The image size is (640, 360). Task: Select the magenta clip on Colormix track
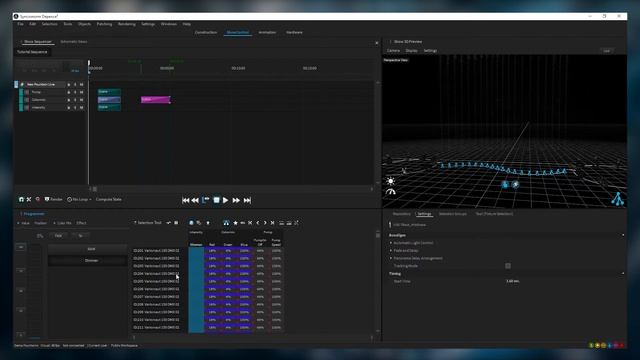tap(156, 100)
